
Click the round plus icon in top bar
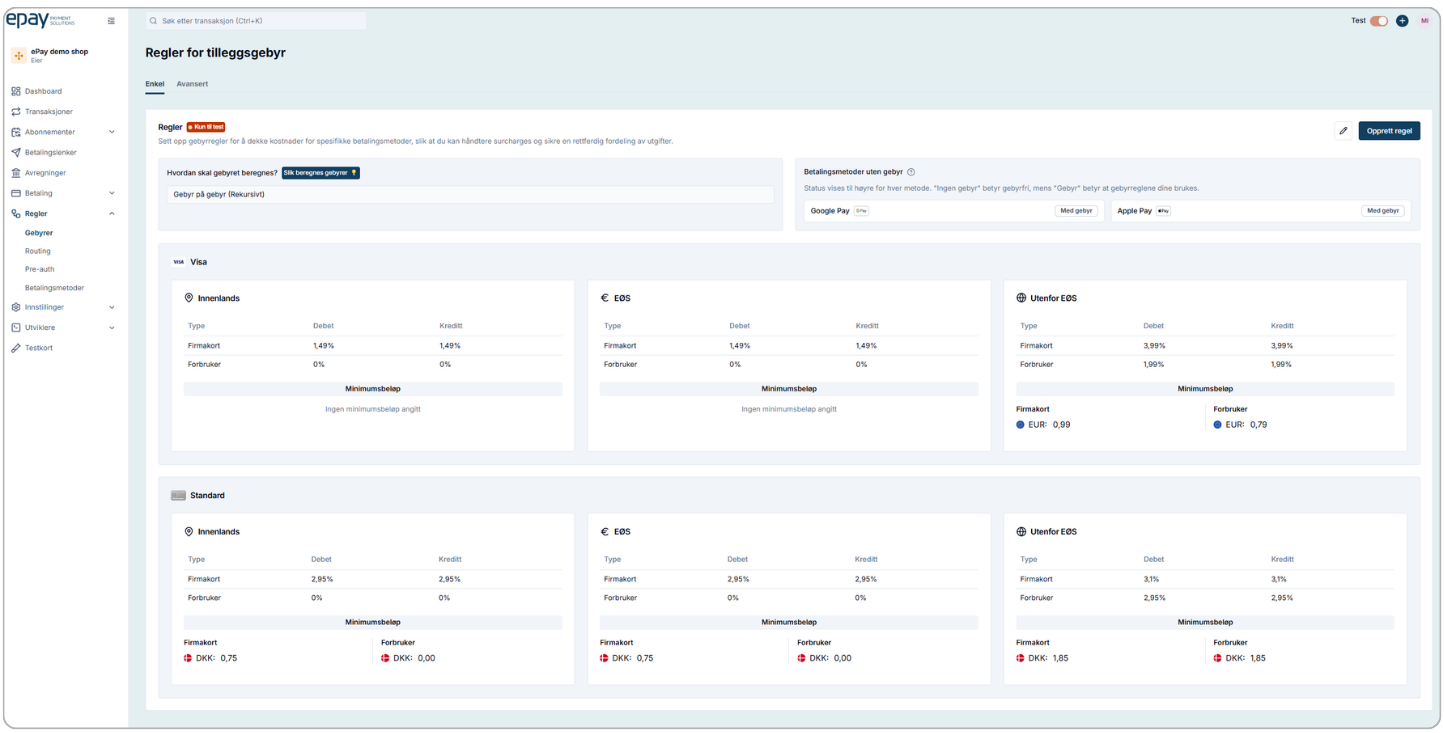coord(1402,21)
